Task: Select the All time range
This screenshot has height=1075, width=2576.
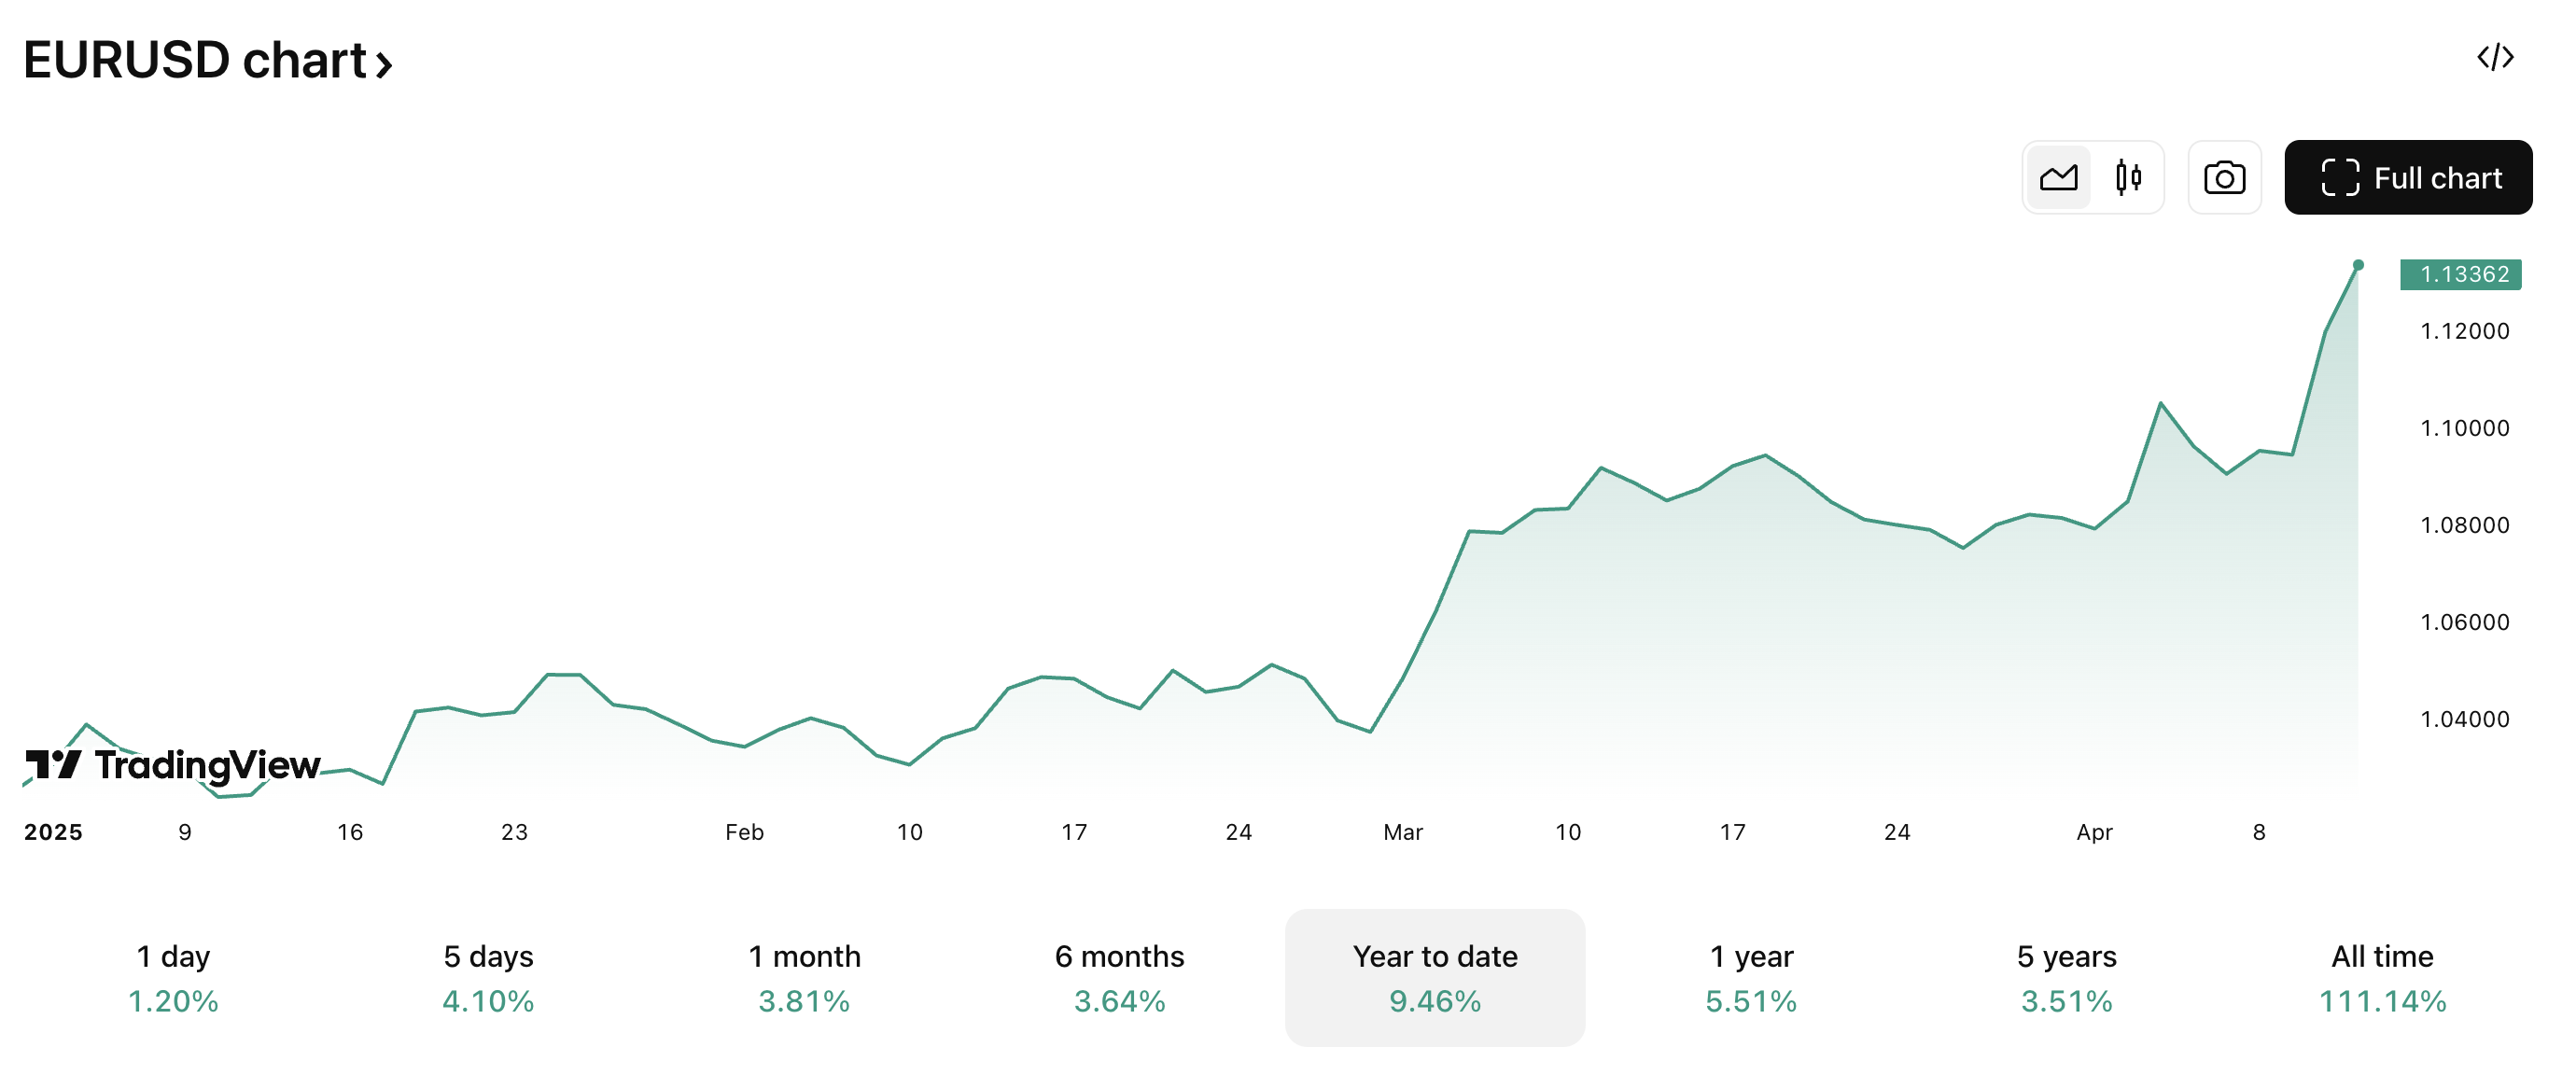Action: (x=2382, y=977)
